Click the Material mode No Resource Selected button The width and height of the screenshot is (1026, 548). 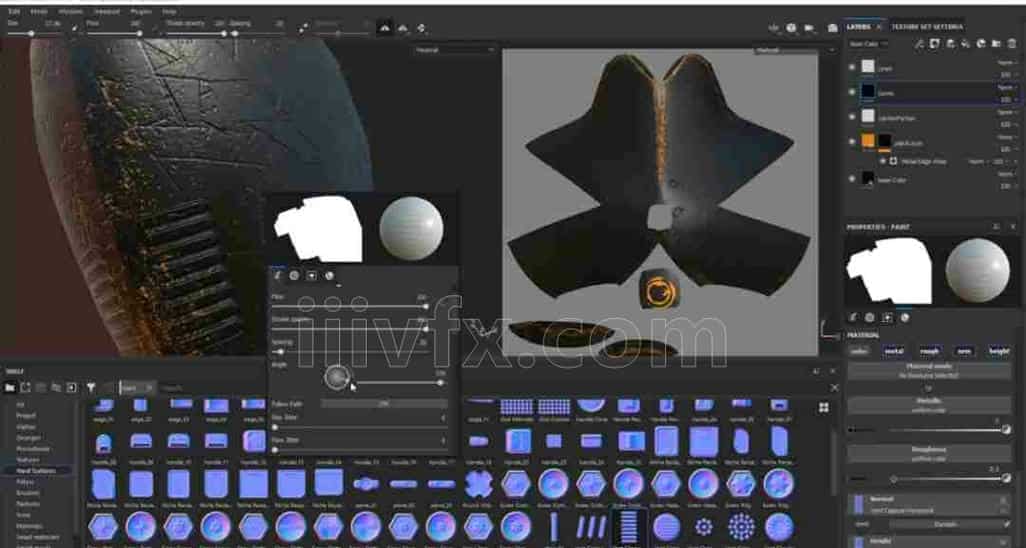tap(929, 371)
